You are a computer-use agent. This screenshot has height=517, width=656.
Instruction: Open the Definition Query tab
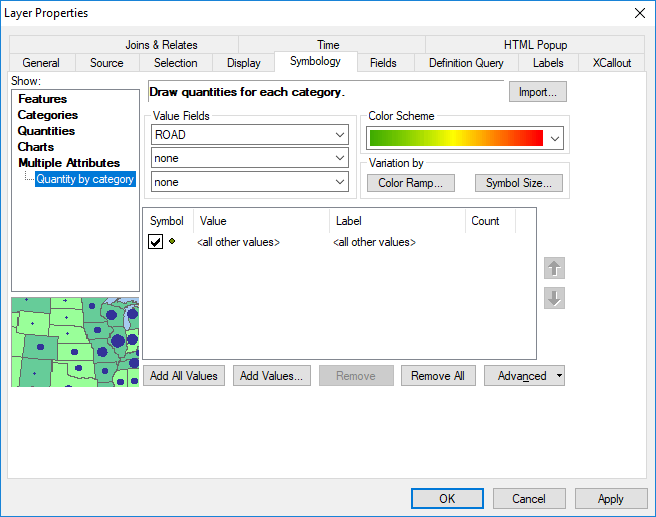(x=466, y=63)
